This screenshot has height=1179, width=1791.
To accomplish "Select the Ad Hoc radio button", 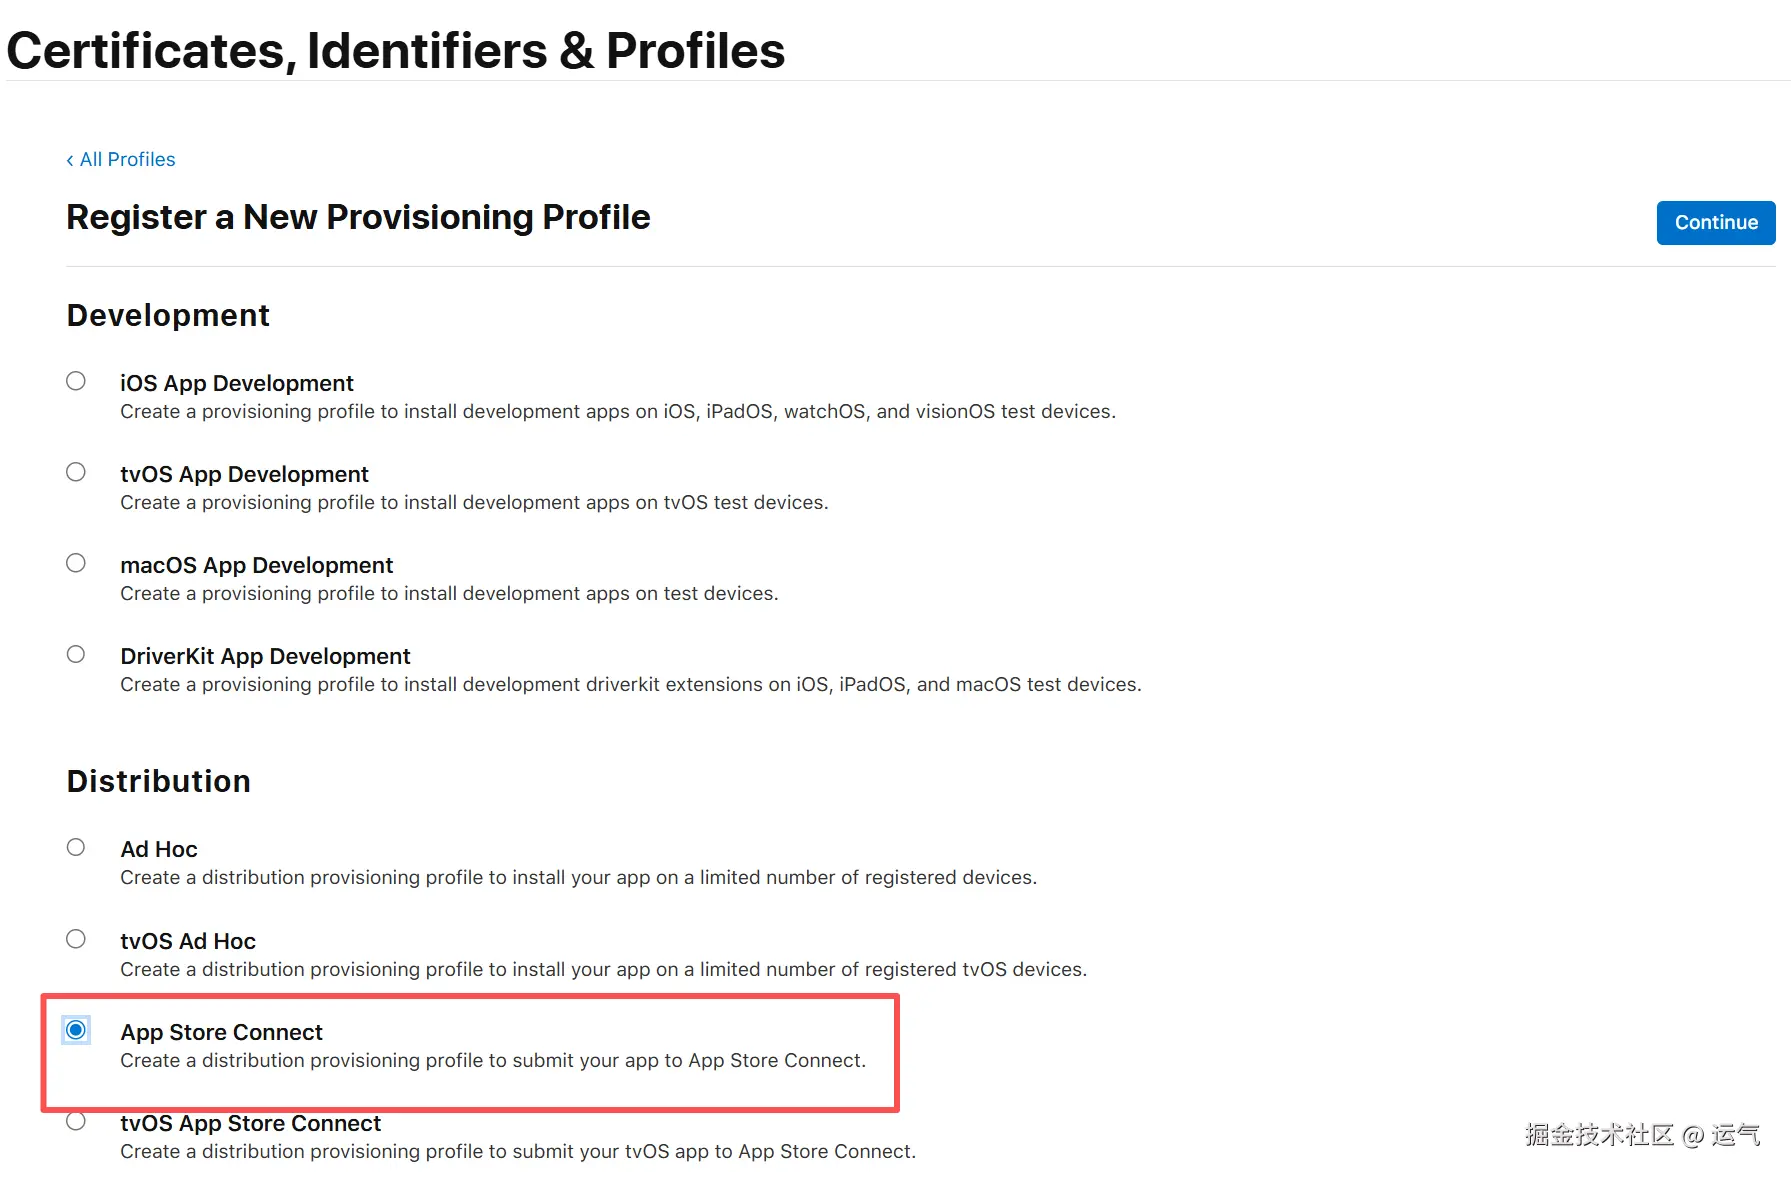I will [76, 848].
